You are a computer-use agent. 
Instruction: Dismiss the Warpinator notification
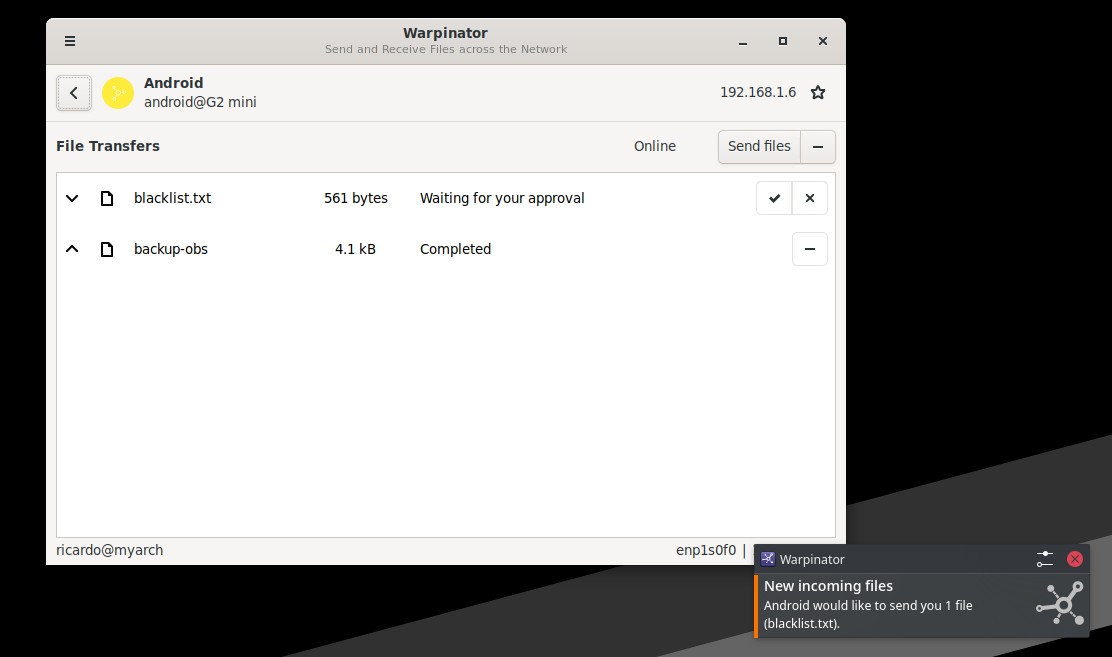(x=1075, y=559)
